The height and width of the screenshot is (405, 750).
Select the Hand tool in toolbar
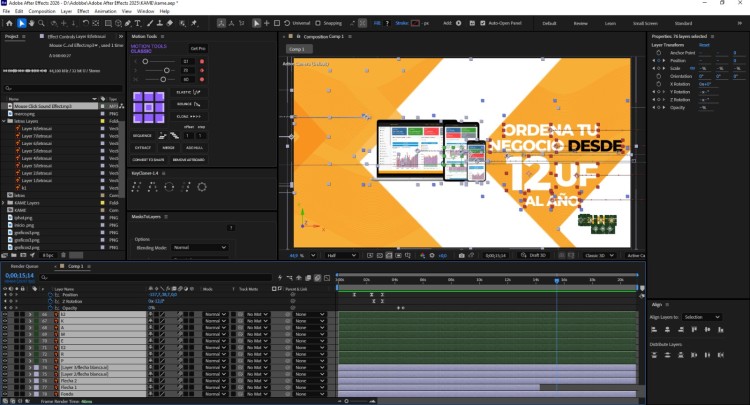pos(32,23)
